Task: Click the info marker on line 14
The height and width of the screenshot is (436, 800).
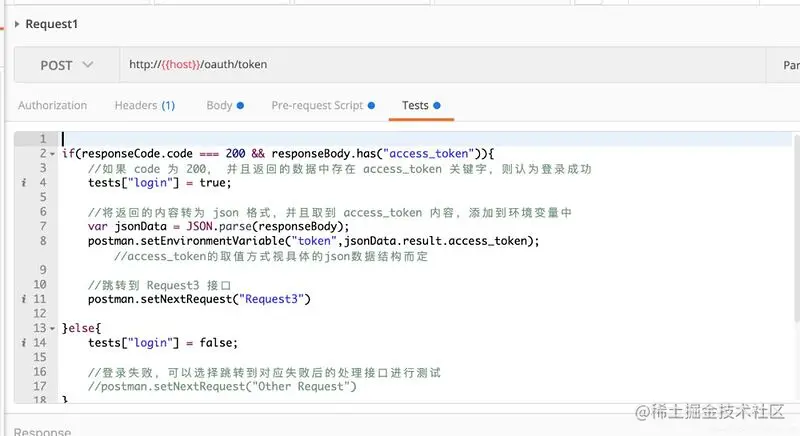Action: [23, 343]
